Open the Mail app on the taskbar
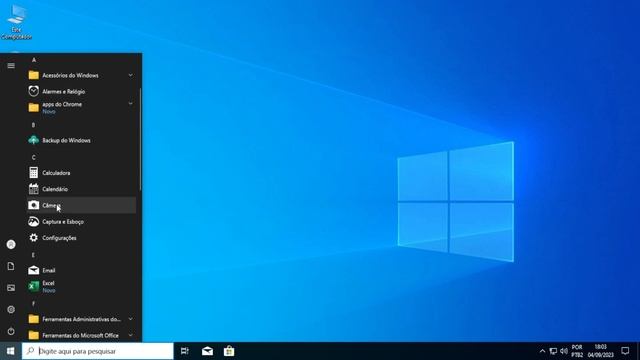This screenshot has height=360, width=640. click(207, 351)
